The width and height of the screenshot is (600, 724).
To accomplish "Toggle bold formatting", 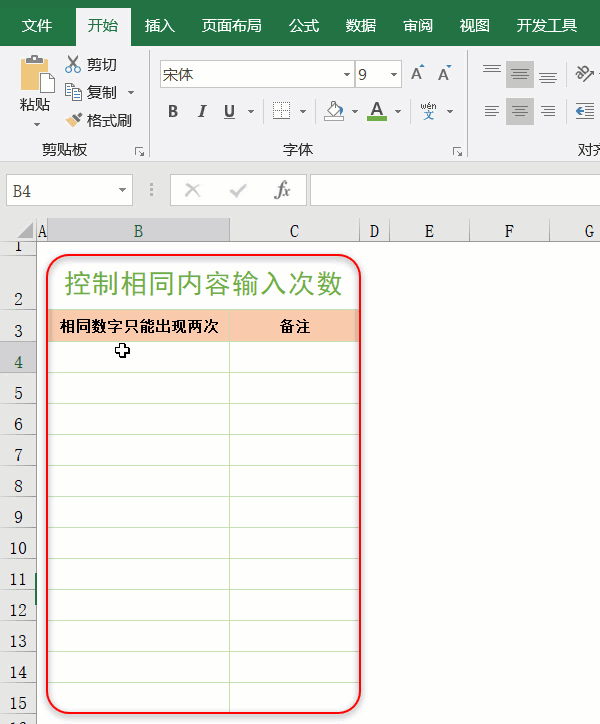I will click(x=173, y=111).
